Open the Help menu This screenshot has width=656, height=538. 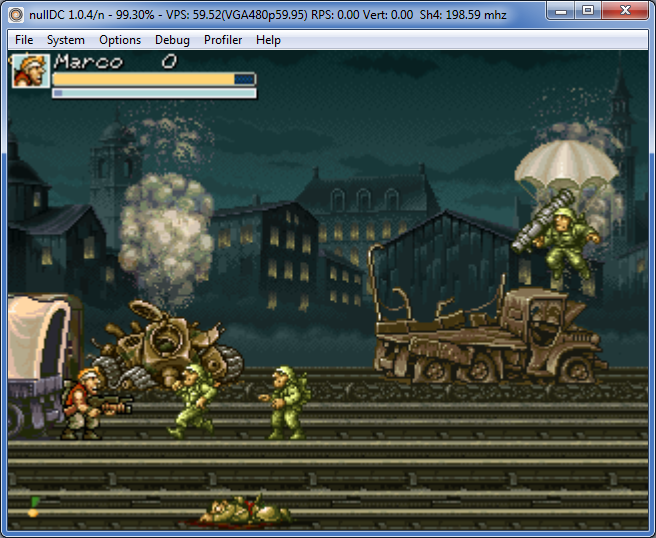click(x=268, y=40)
